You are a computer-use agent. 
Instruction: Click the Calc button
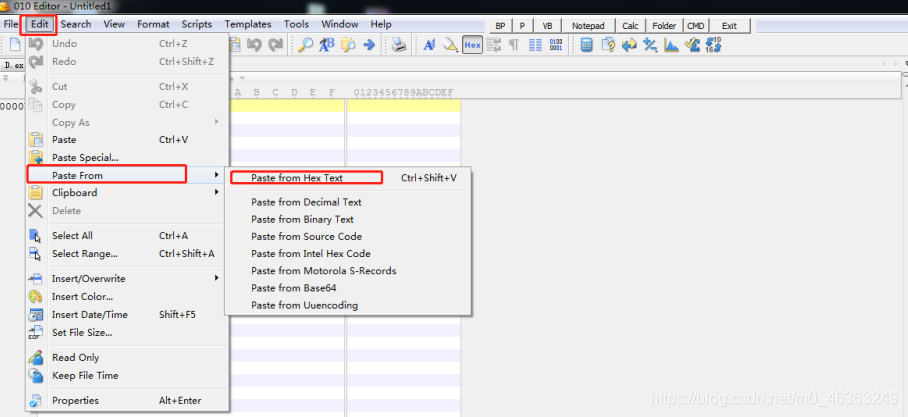[x=631, y=25]
